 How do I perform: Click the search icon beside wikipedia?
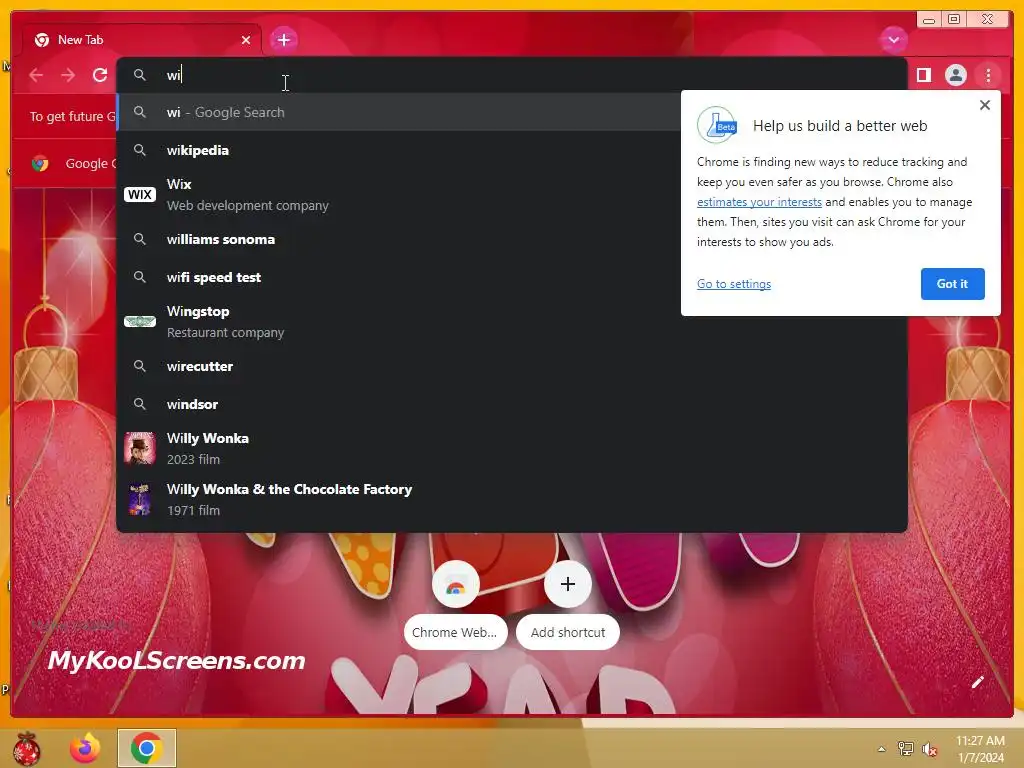(x=140, y=150)
